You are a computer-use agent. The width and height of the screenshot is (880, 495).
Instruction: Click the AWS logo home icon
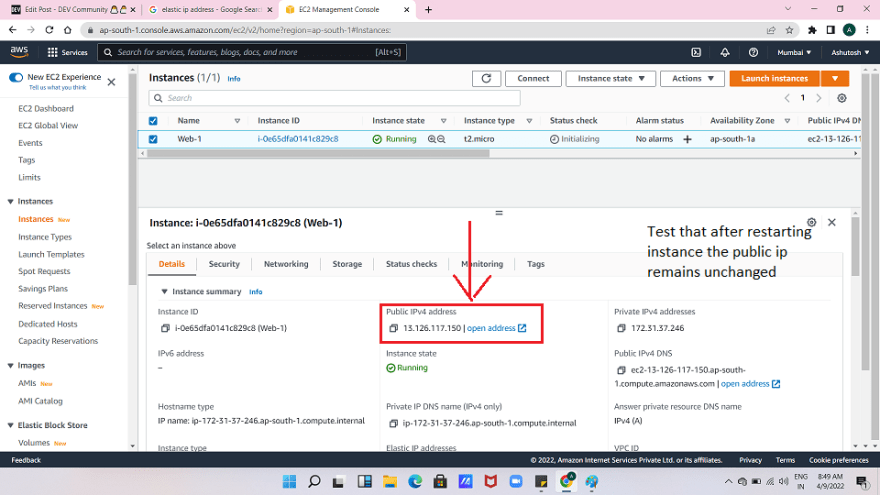[19, 52]
